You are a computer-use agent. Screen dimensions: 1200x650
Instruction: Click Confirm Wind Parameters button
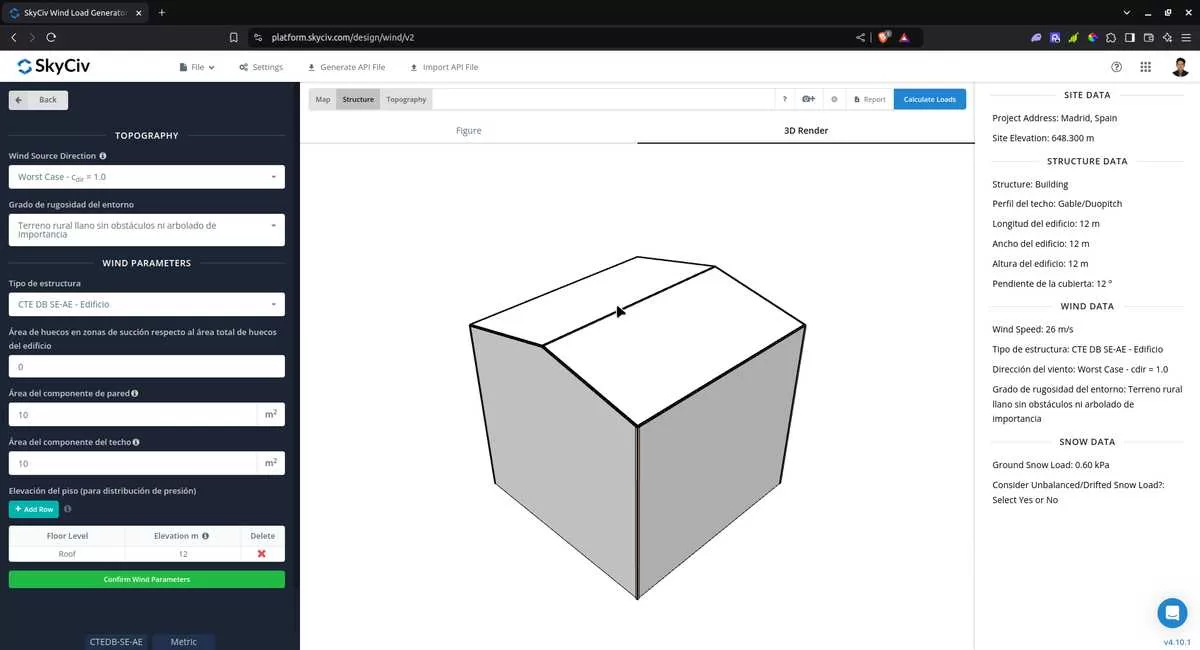(147, 579)
